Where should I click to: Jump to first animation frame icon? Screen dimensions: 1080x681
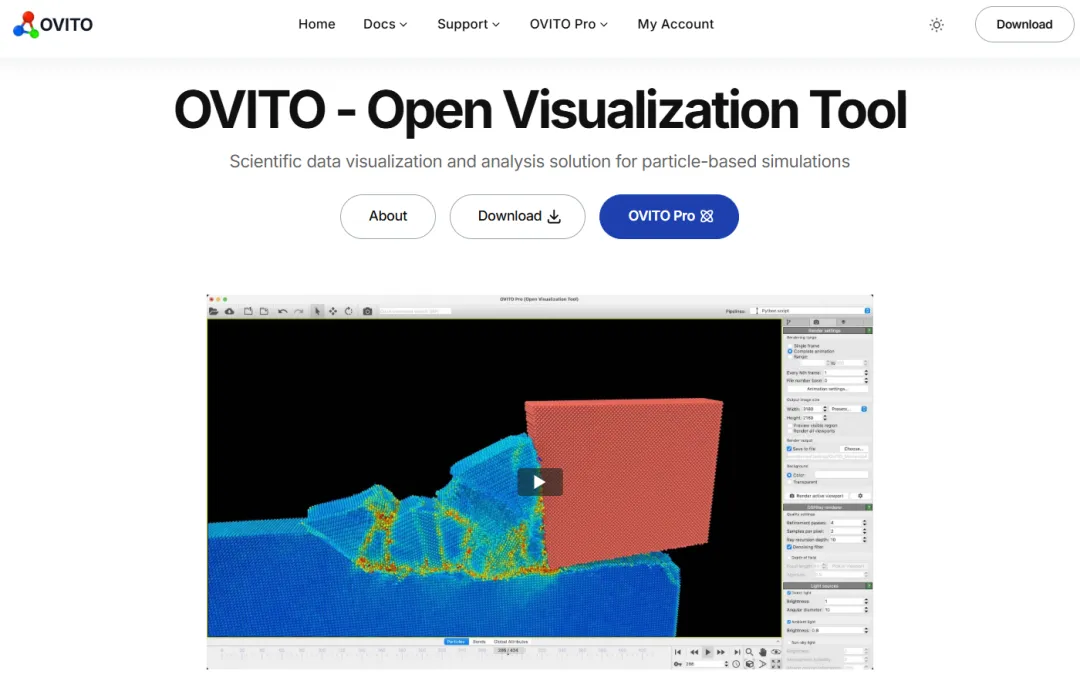pos(678,652)
